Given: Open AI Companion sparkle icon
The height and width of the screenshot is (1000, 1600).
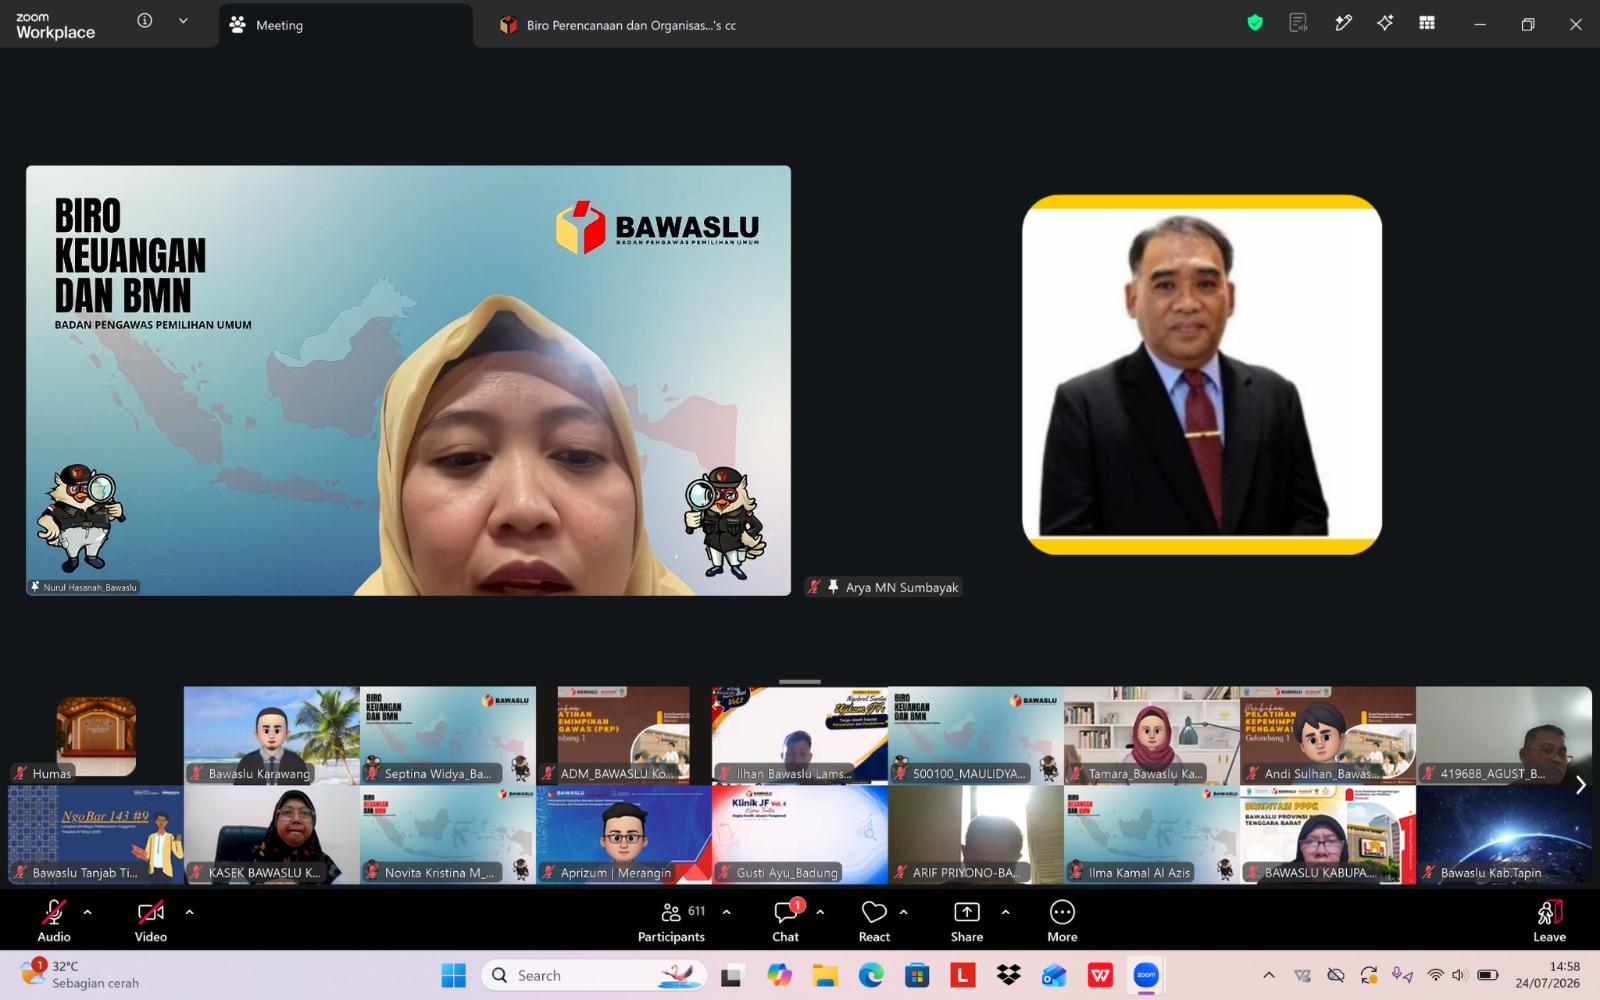Looking at the screenshot, I should [1385, 23].
